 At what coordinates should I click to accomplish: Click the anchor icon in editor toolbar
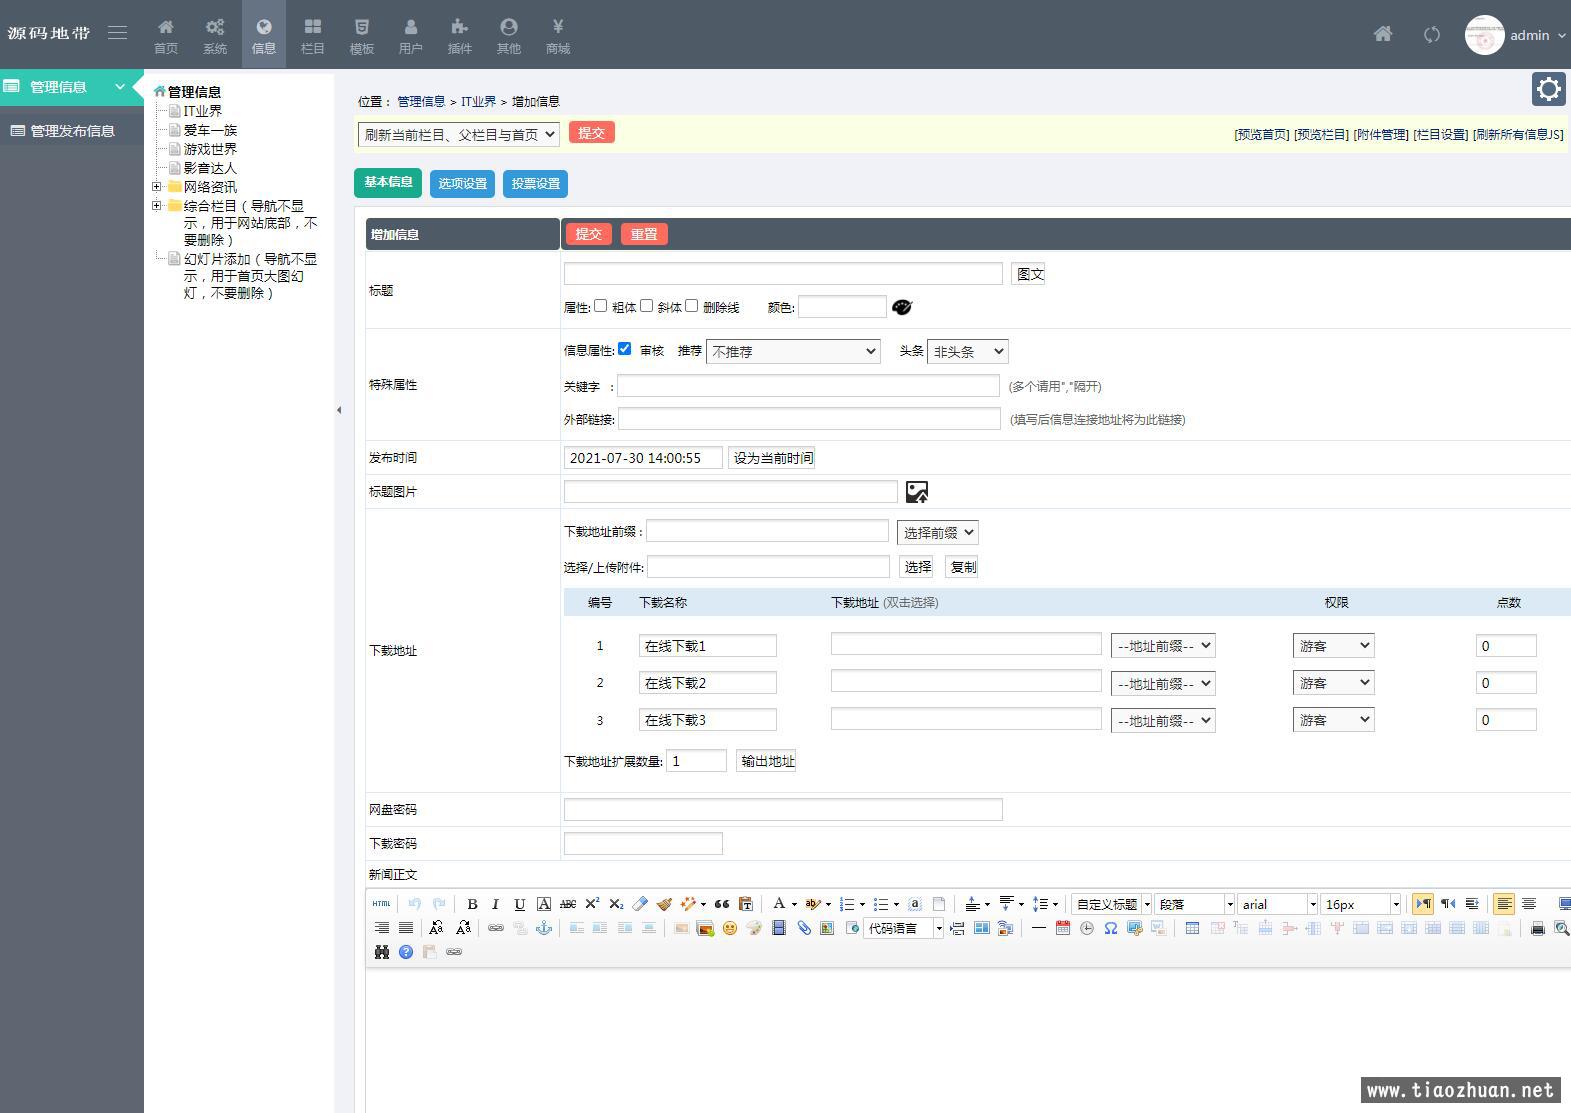544,928
